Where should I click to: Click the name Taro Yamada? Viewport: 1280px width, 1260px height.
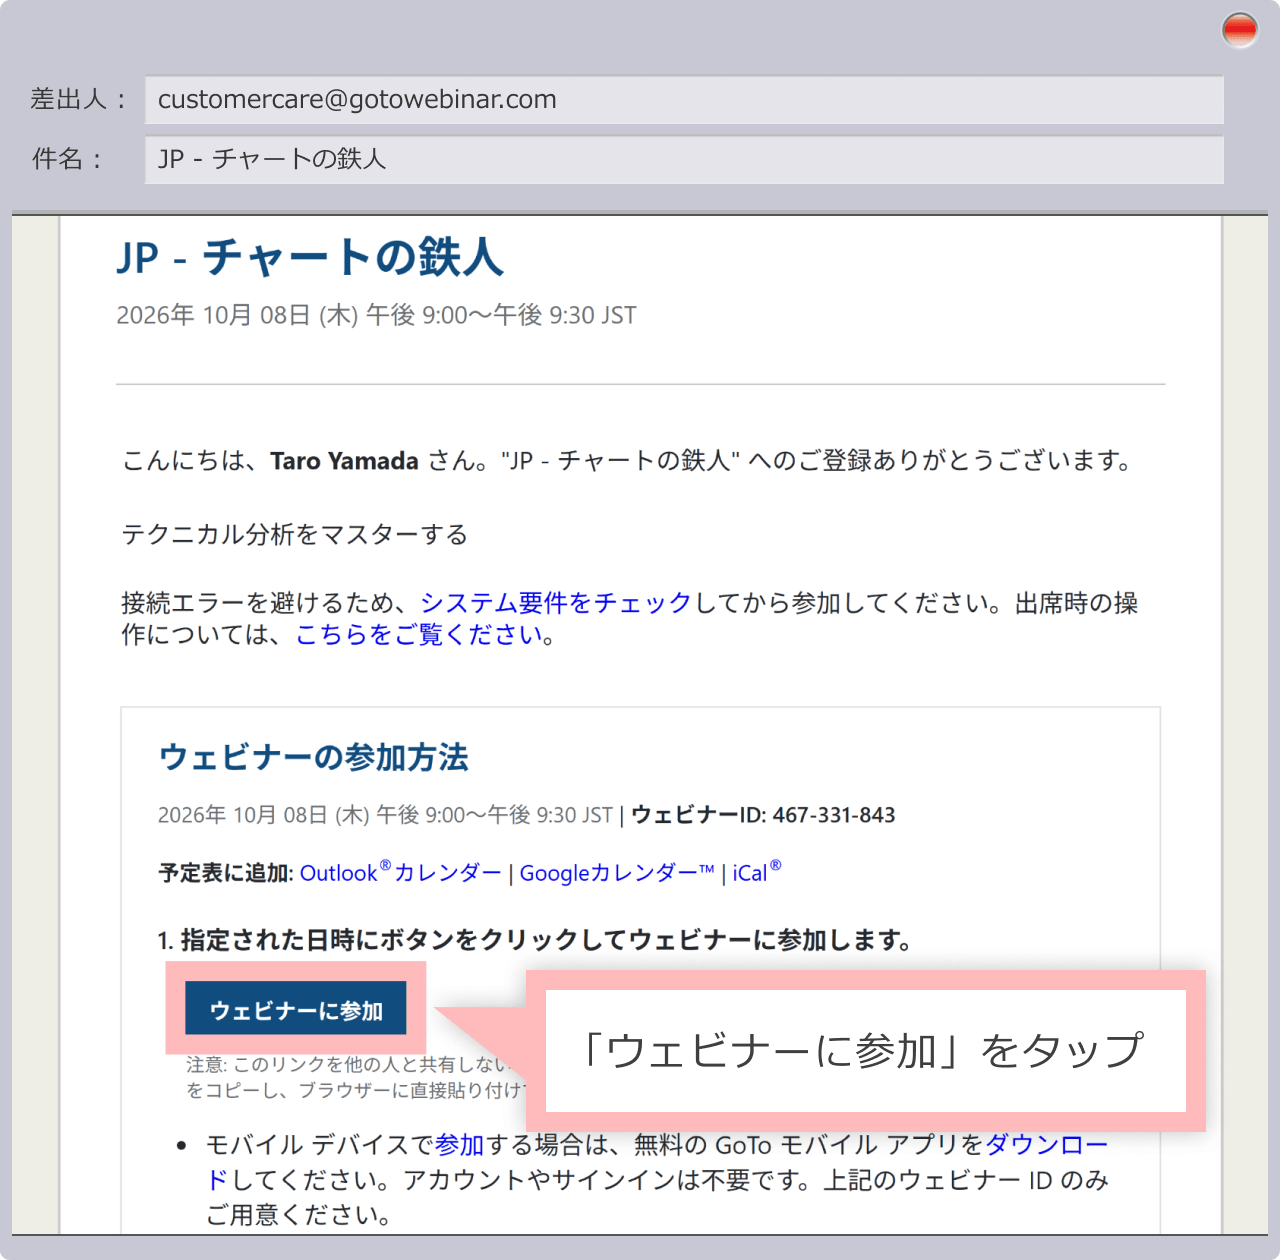coord(344,461)
